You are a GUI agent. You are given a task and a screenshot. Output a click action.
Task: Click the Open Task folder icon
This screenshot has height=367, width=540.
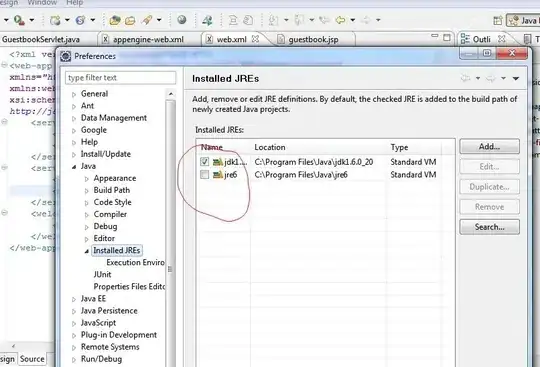pos(130,20)
